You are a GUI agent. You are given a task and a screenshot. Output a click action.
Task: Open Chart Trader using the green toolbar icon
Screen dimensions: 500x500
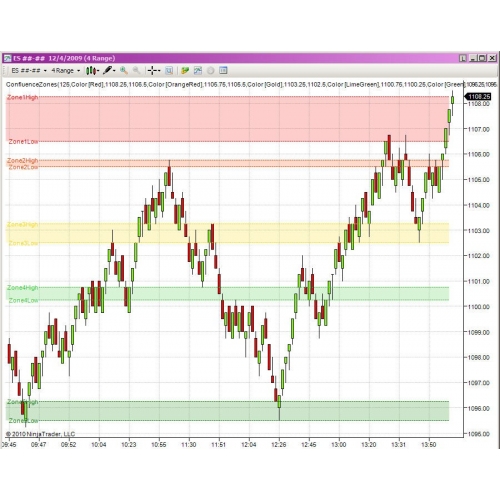[x=185, y=70]
